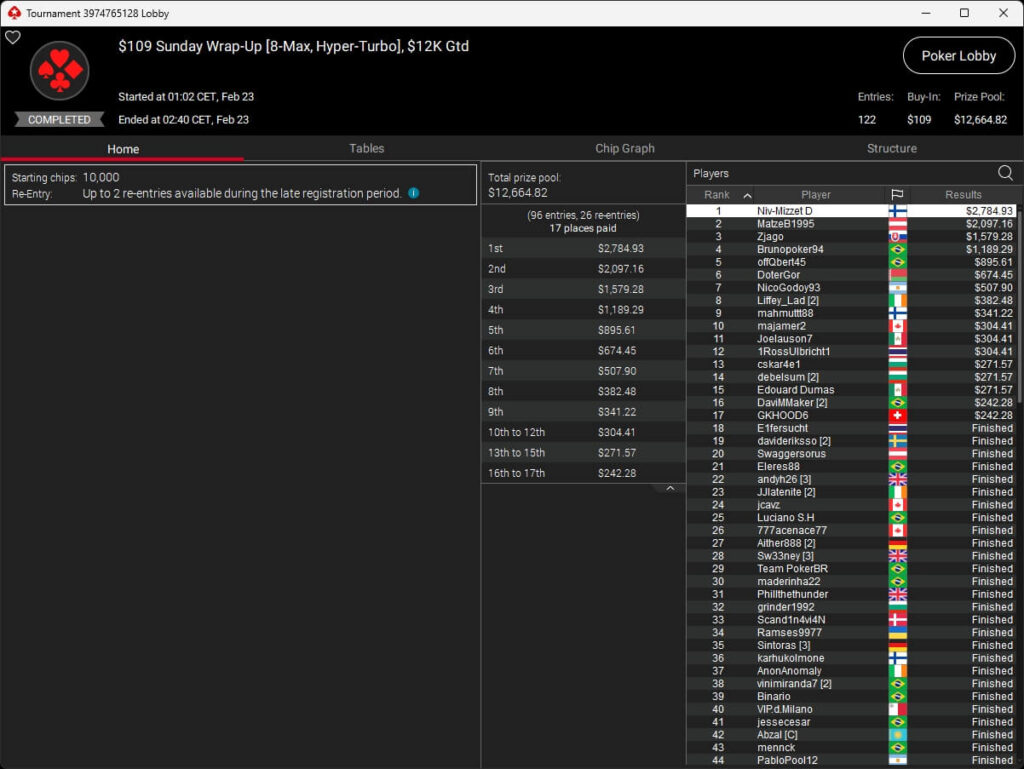Click the re-entry info icon
Screen dimensions: 1024x769
(414, 193)
